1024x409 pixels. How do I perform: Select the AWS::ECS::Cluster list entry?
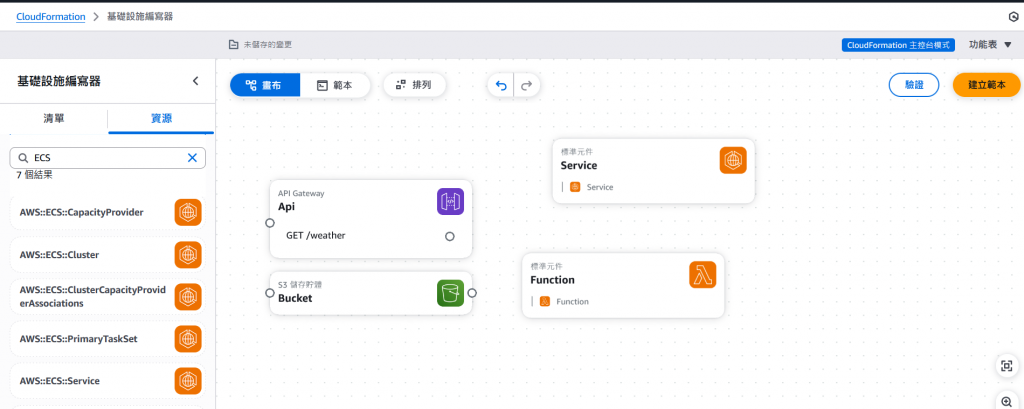point(107,255)
